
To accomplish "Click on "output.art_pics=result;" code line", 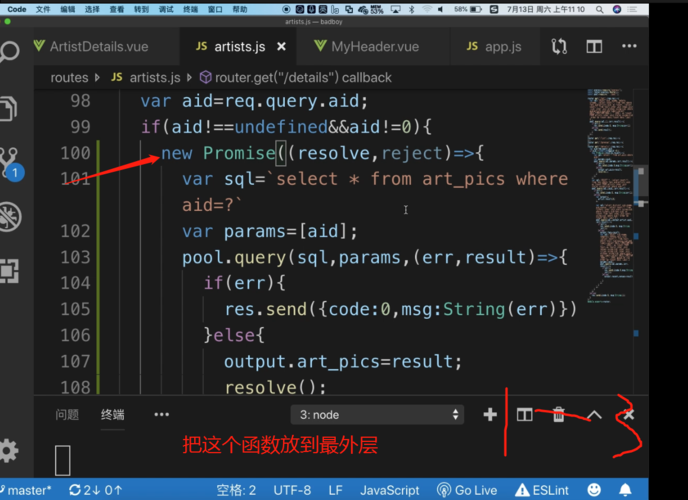I will (x=343, y=361).
